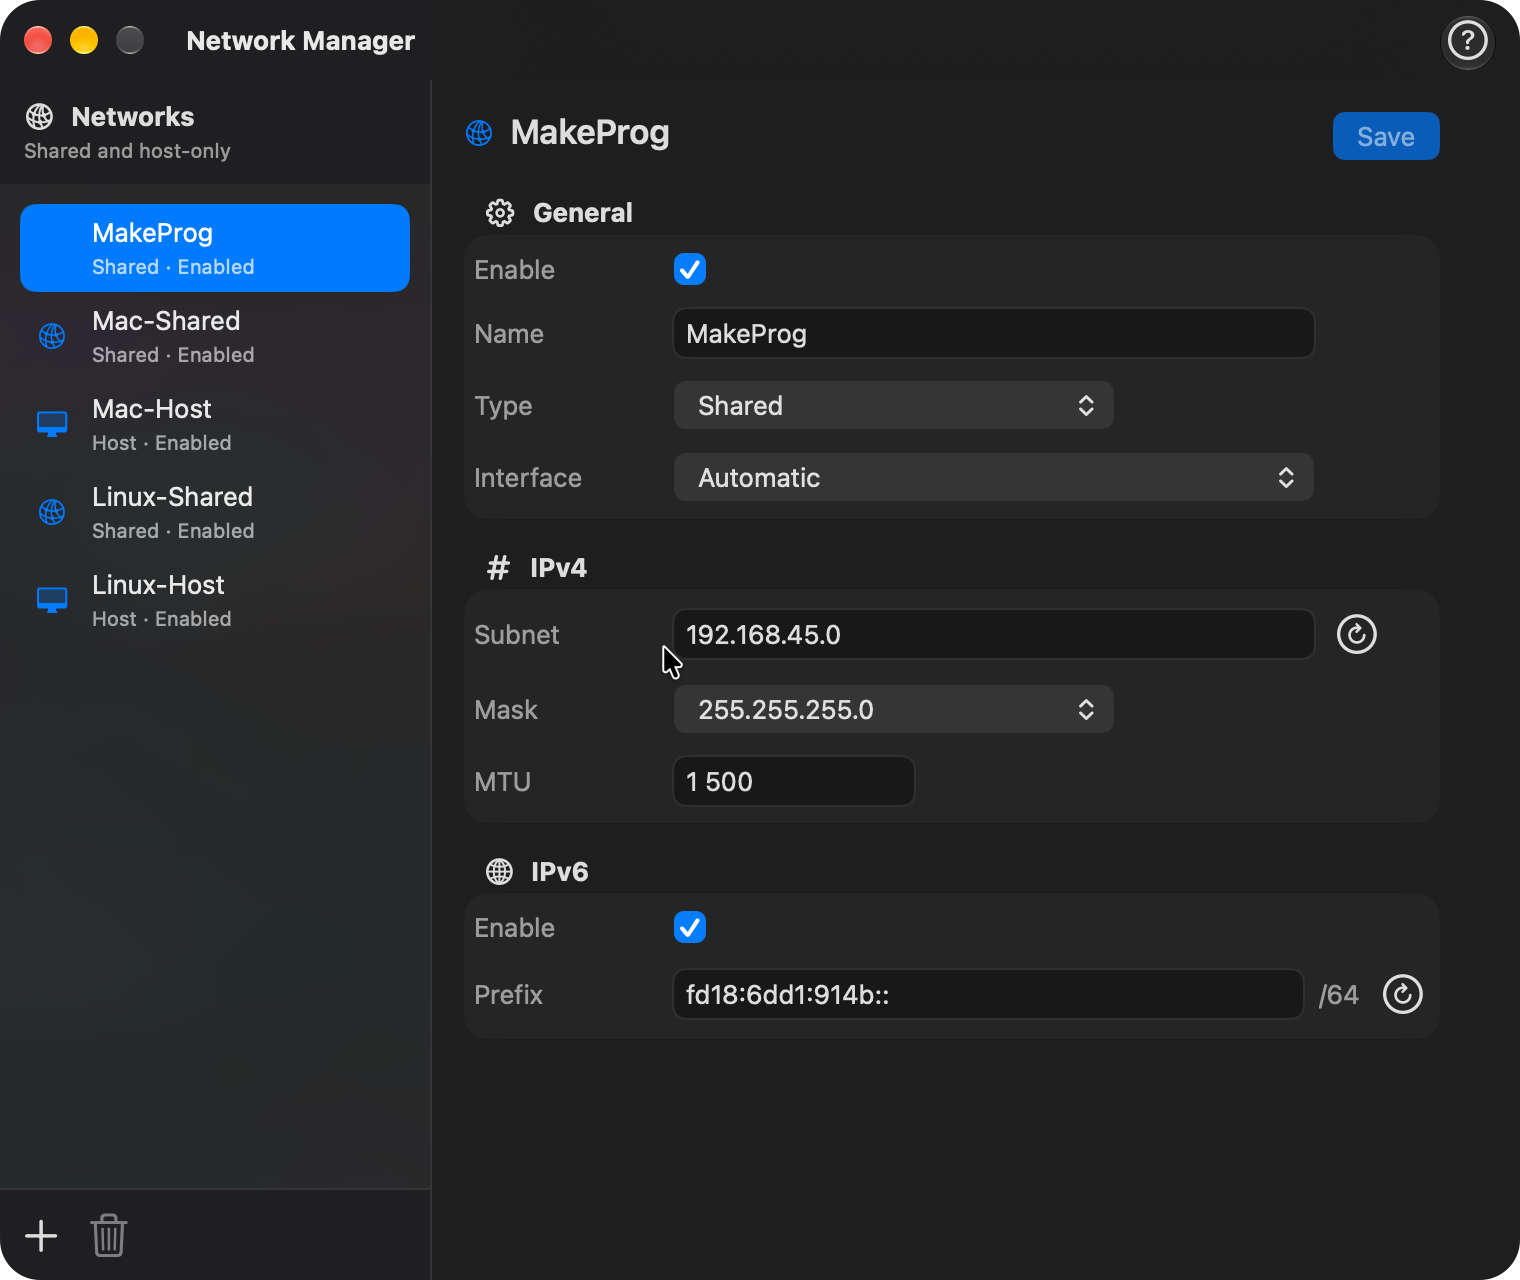The width and height of the screenshot is (1520, 1280).
Task: Click the Prefix label text
Action: 508,995
